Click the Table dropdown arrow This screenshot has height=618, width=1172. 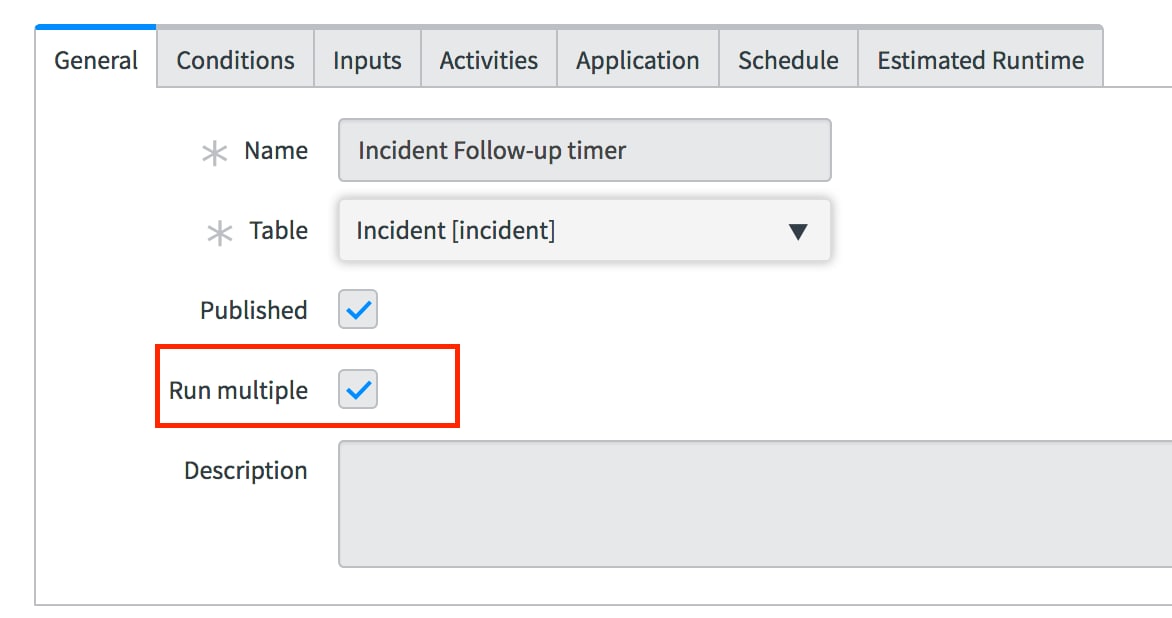pos(798,232)
